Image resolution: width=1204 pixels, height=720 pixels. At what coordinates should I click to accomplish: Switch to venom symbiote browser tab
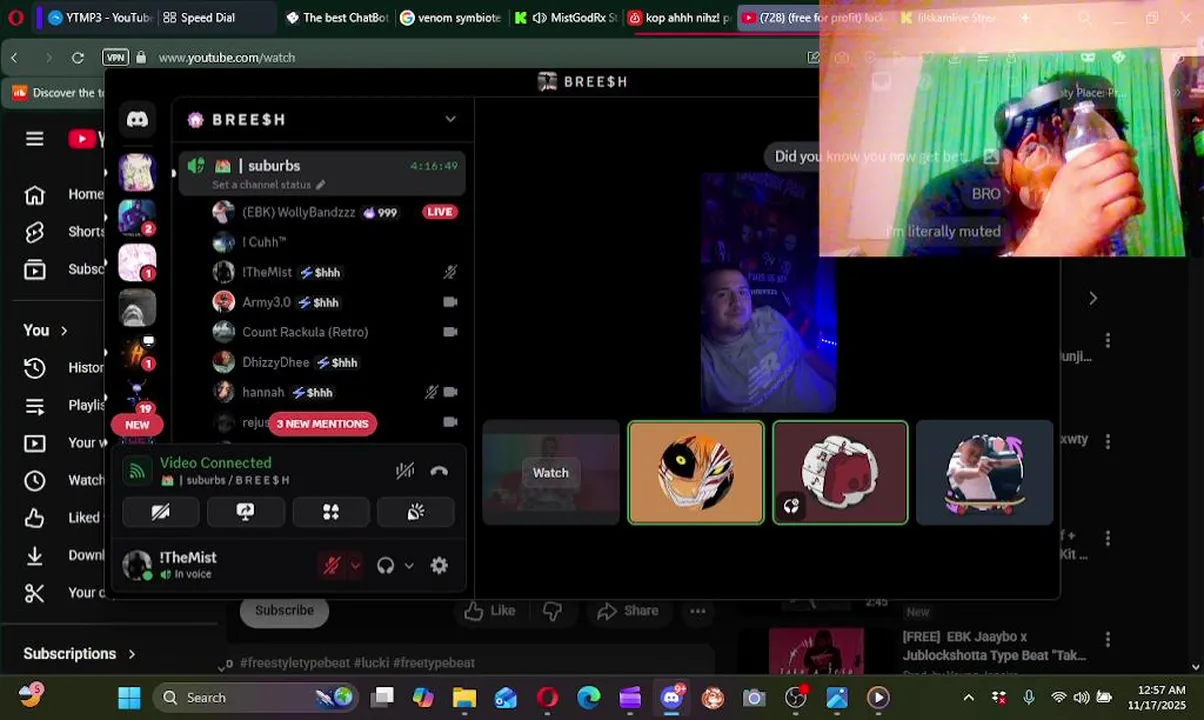pyautogui.click(x=450, y=18)
